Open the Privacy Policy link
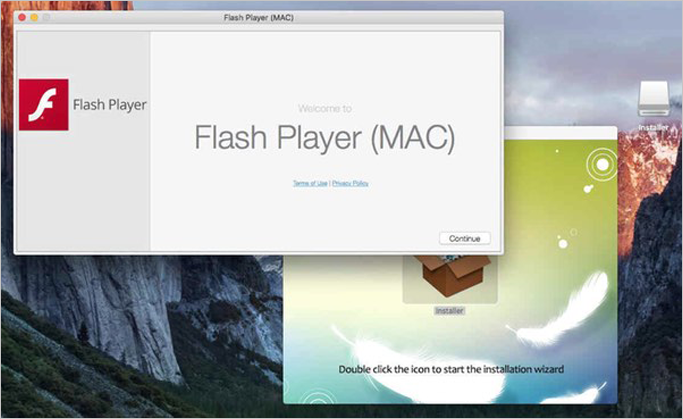 click(x=350, y=183)
